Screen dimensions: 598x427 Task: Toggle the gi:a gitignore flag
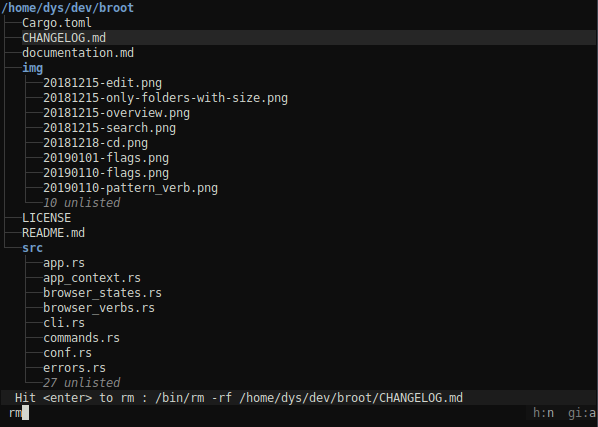(x=582, y=413)
